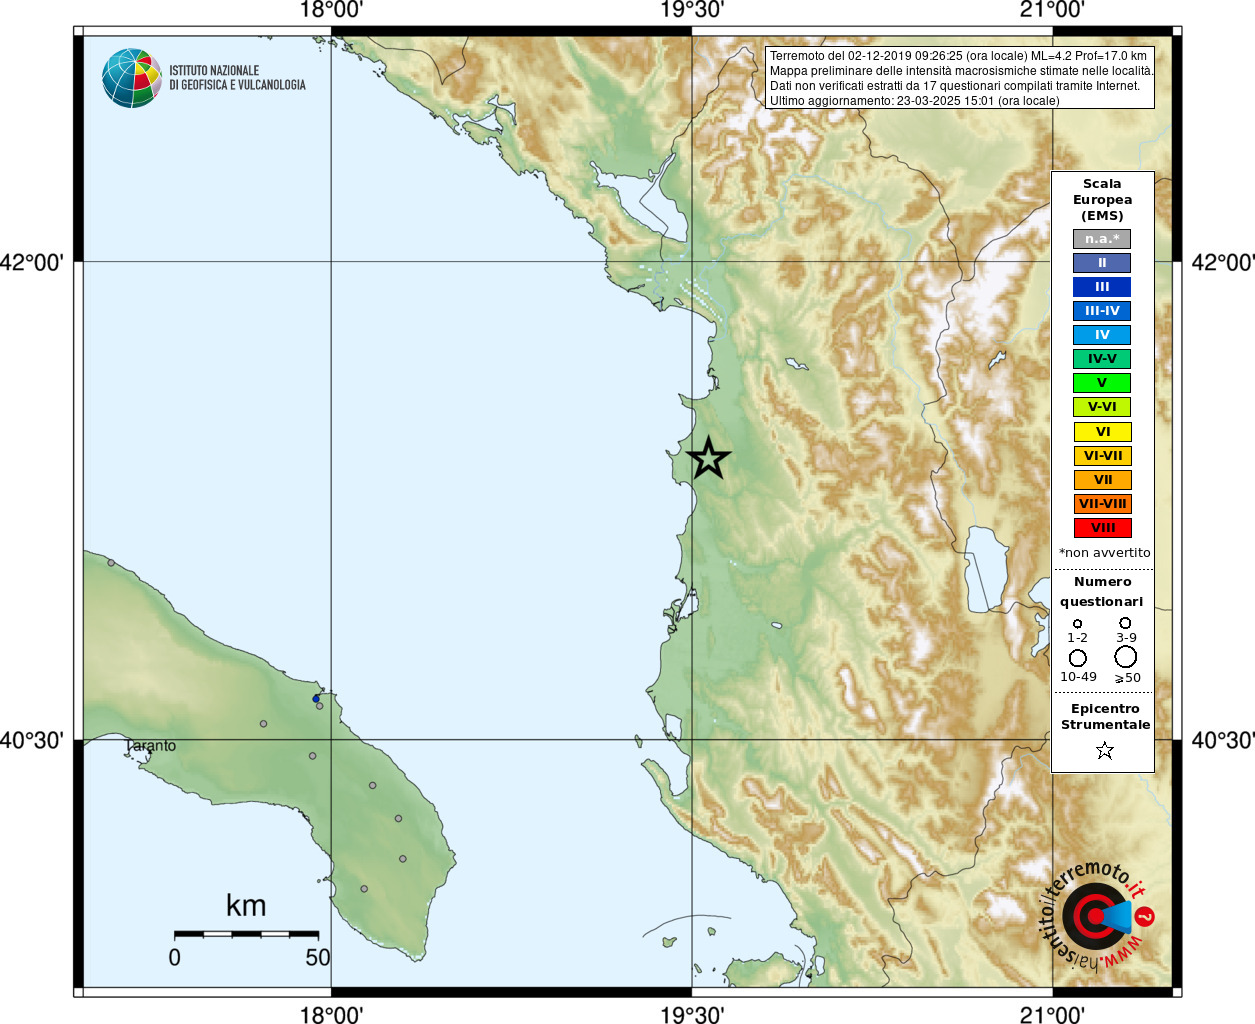Click the ISTITUTO NAZIONALE DI GEOFISICA text
The image size is (1255, 1024).
pyautogui.click(x=237, y=78)
